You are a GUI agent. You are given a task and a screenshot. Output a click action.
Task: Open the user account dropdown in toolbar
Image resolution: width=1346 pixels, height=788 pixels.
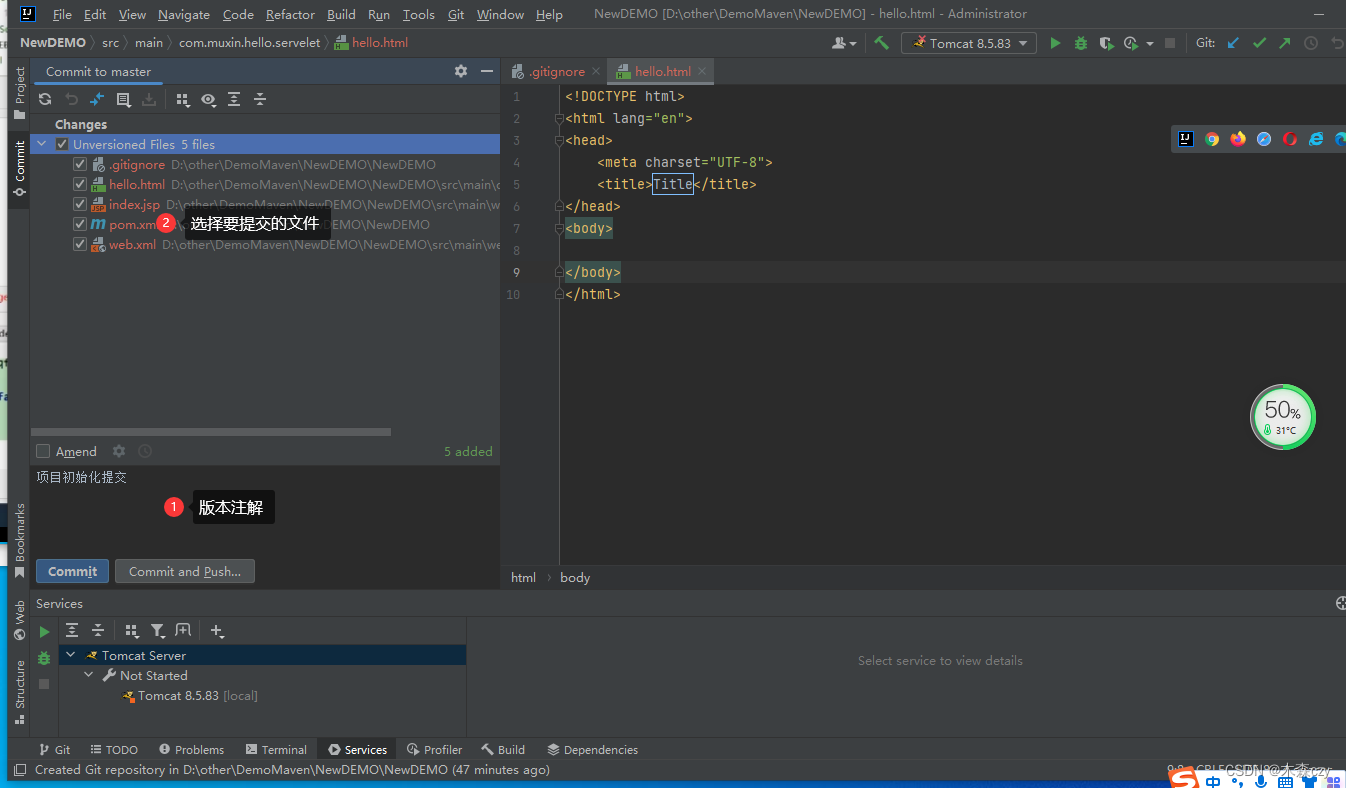coord(845,43)
